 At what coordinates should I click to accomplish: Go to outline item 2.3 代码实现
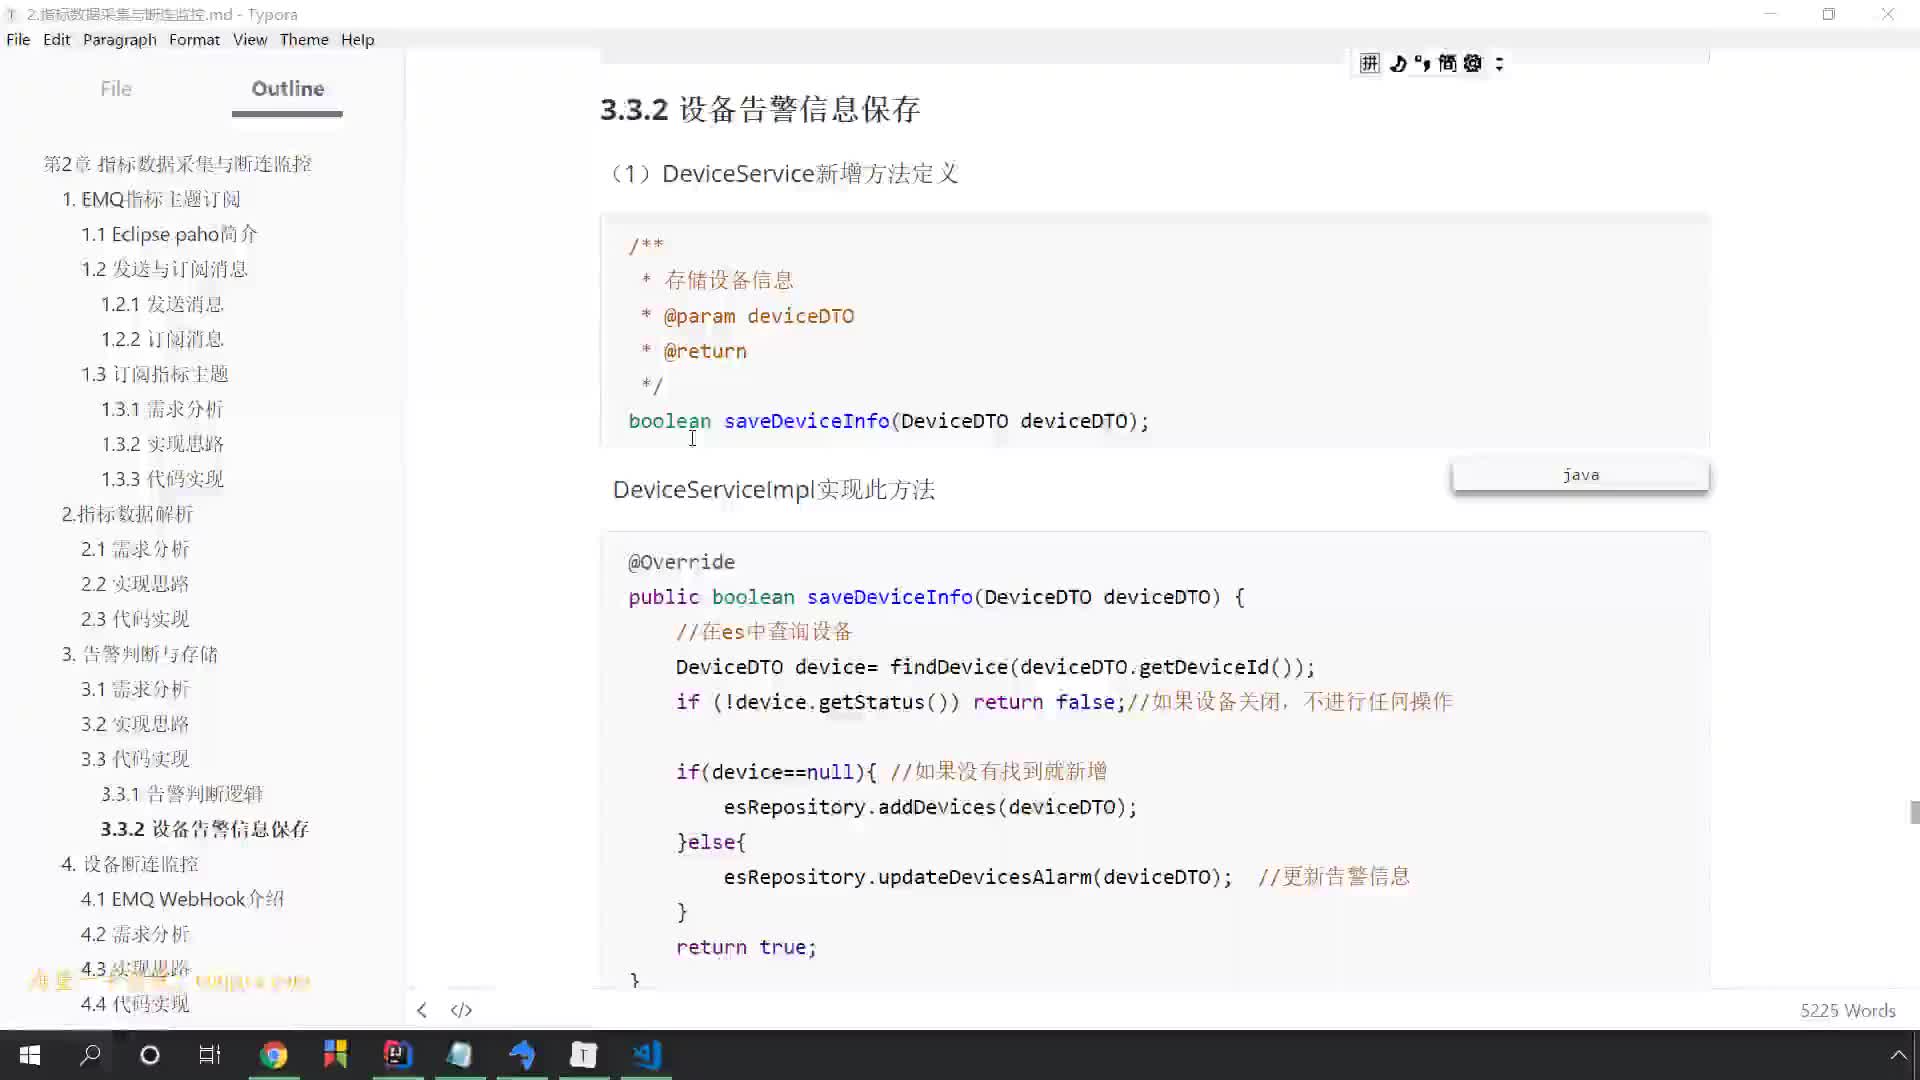[x=135, y=619]
